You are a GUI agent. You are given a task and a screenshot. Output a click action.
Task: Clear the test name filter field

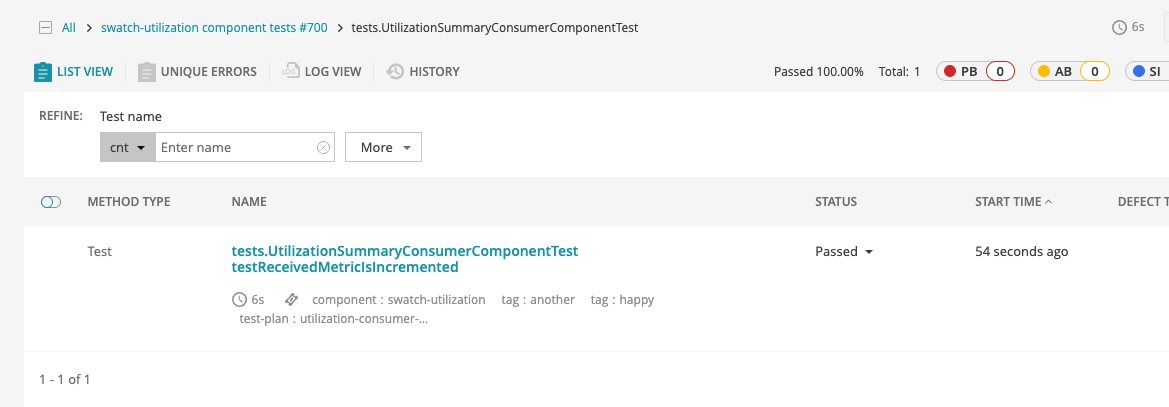click(323, 148)
